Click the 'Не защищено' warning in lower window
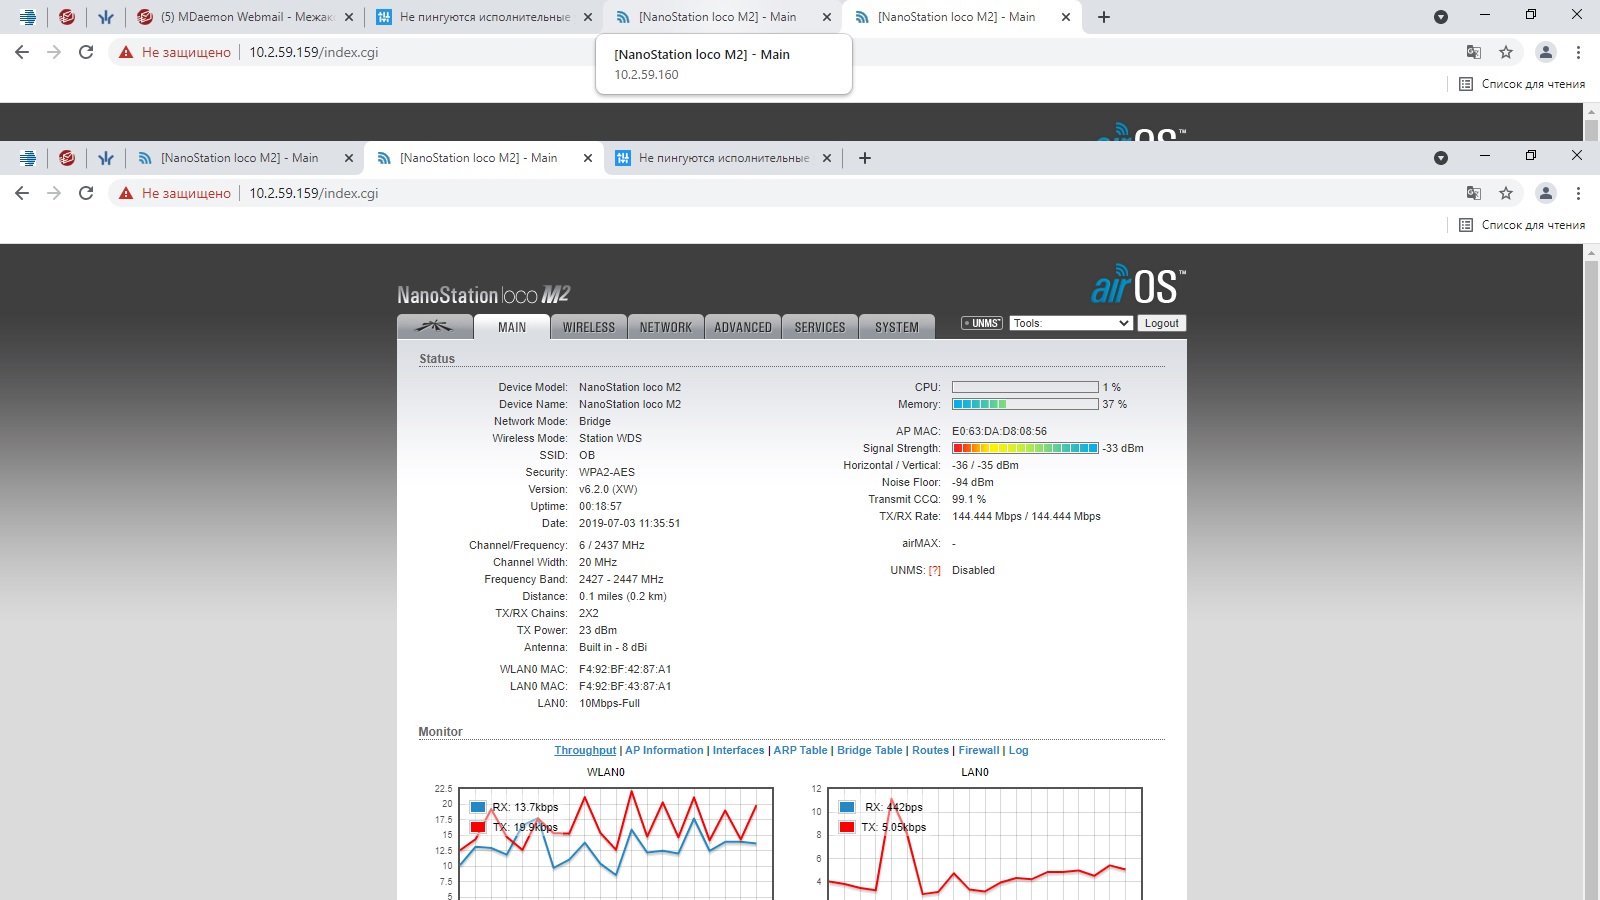The width and height of the screenshot is (1600, 900). point(176,193)
